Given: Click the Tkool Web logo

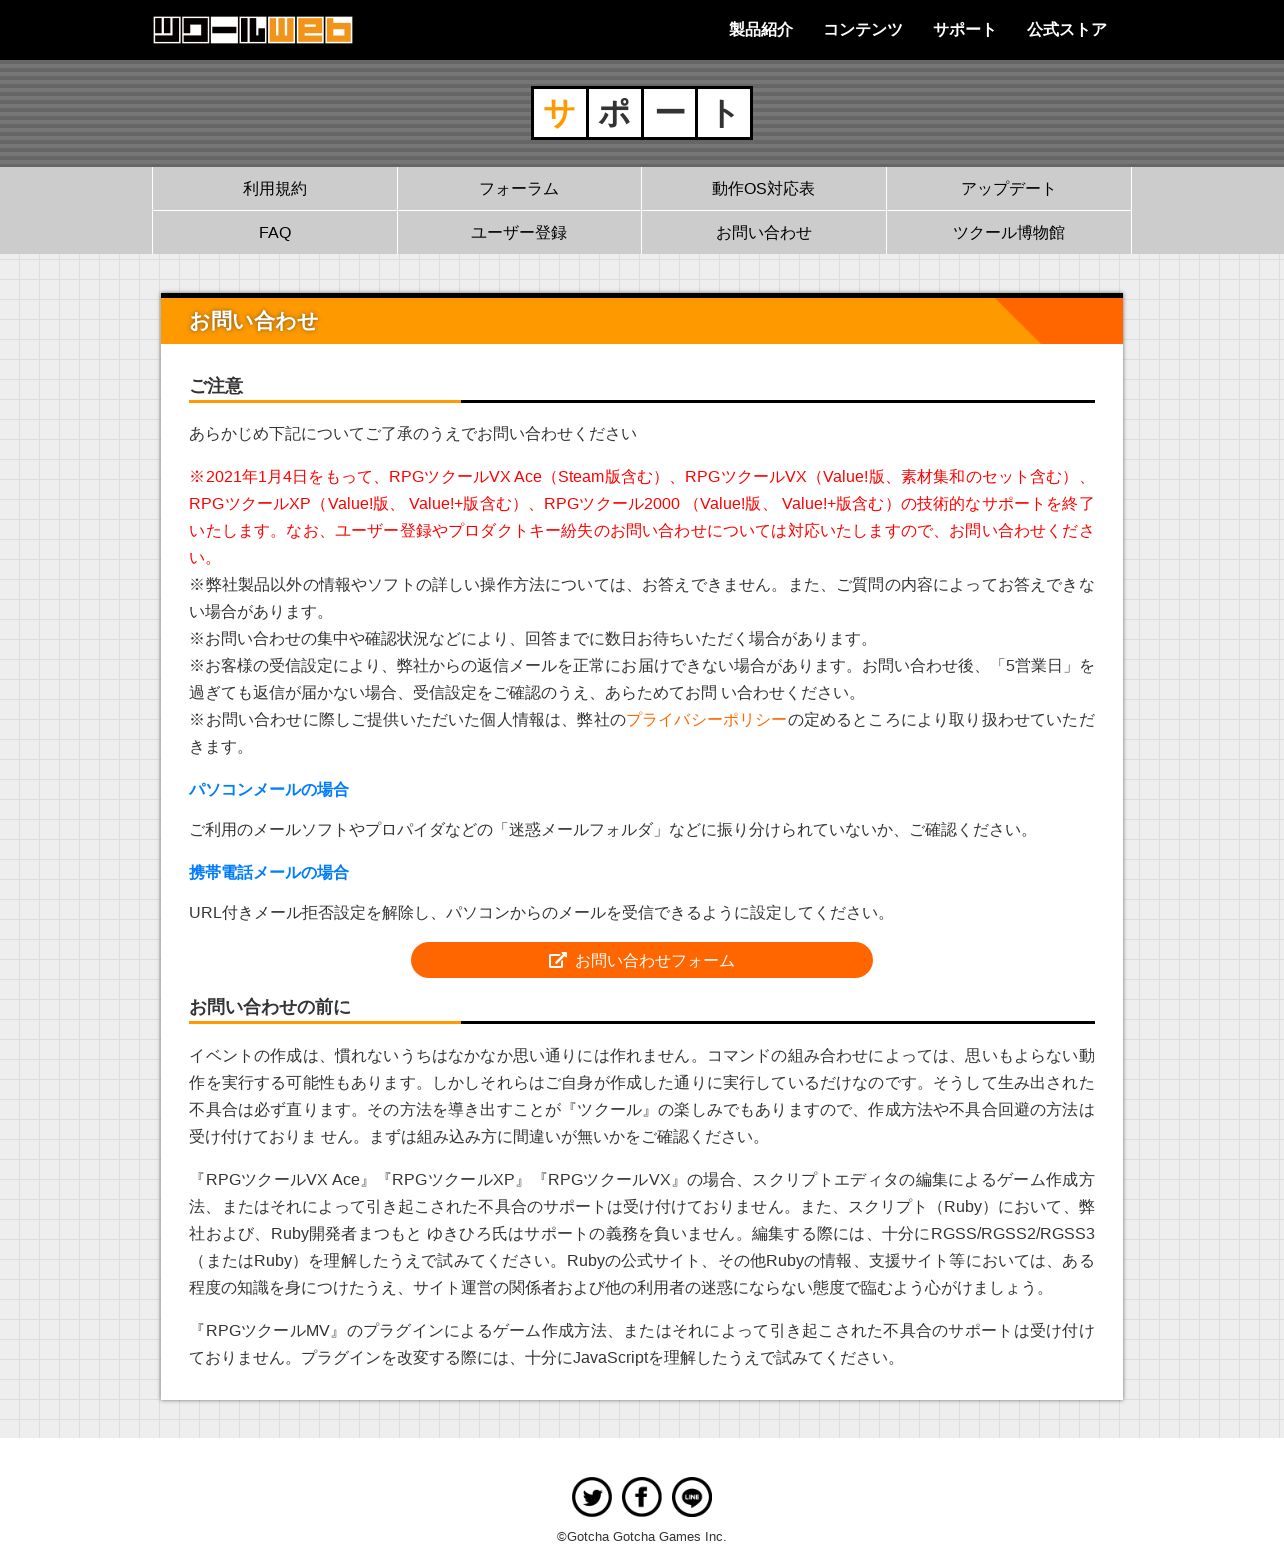Looking at the screenshot, I should (x=252, y=30).
